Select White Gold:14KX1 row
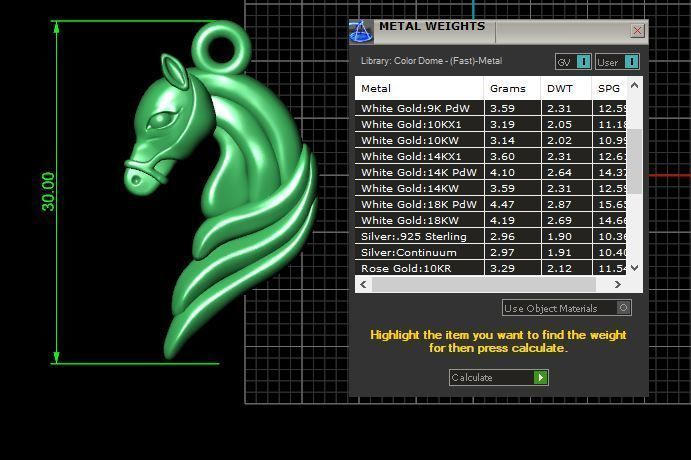This screenshot has width=691, height=460. [490, 156]
